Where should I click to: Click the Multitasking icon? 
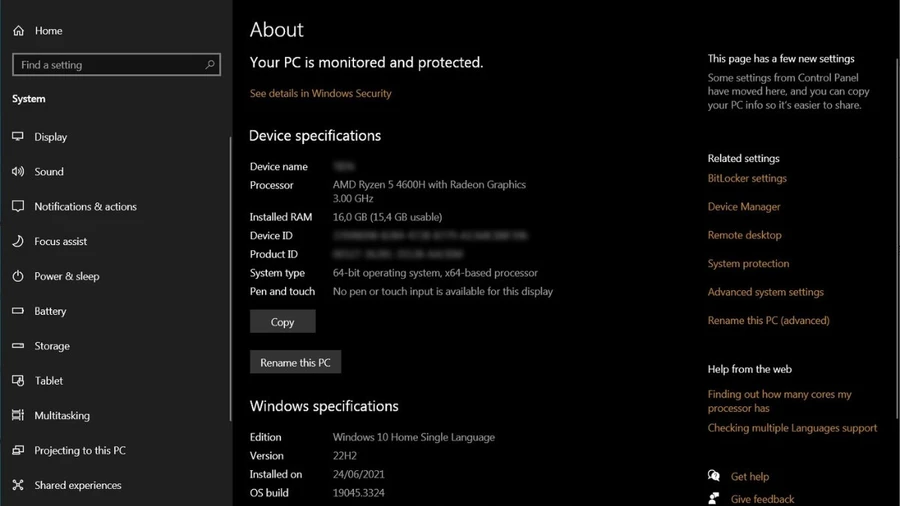pyautogui.click(x=18, y=415)
